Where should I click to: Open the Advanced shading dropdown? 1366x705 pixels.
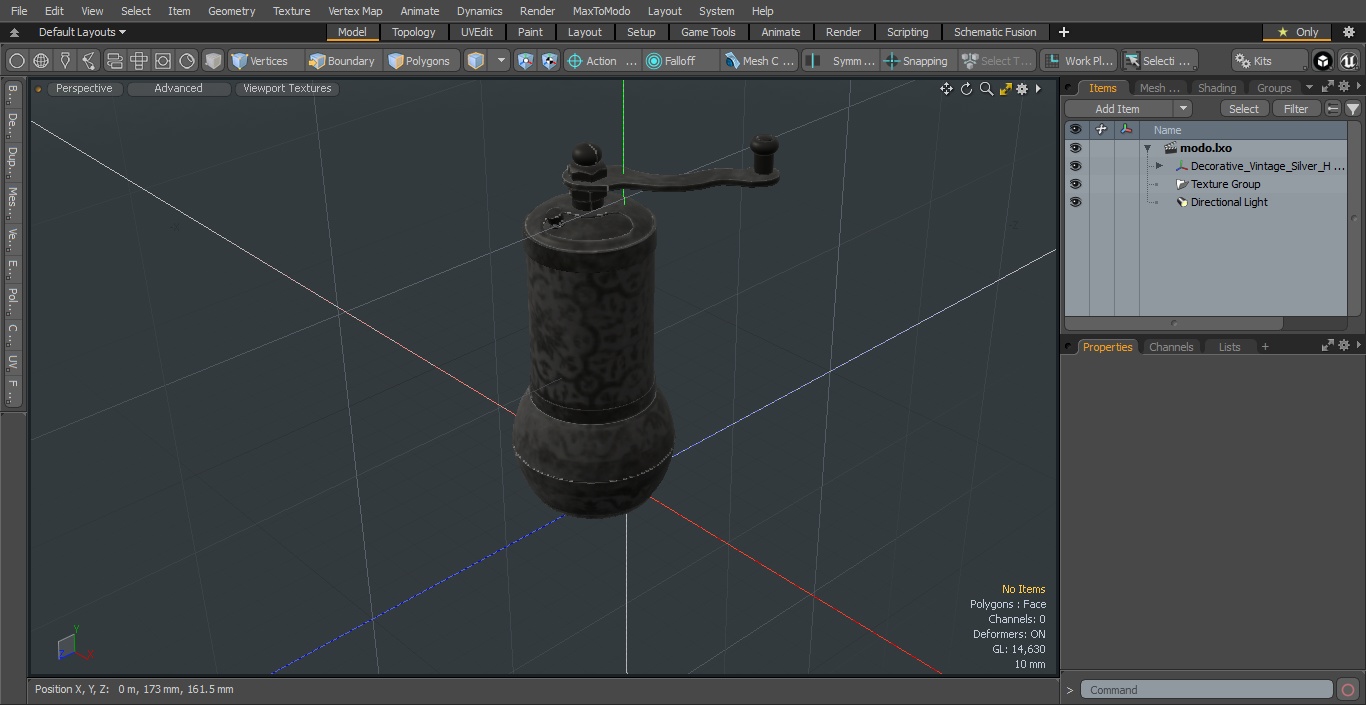point(178,88)
